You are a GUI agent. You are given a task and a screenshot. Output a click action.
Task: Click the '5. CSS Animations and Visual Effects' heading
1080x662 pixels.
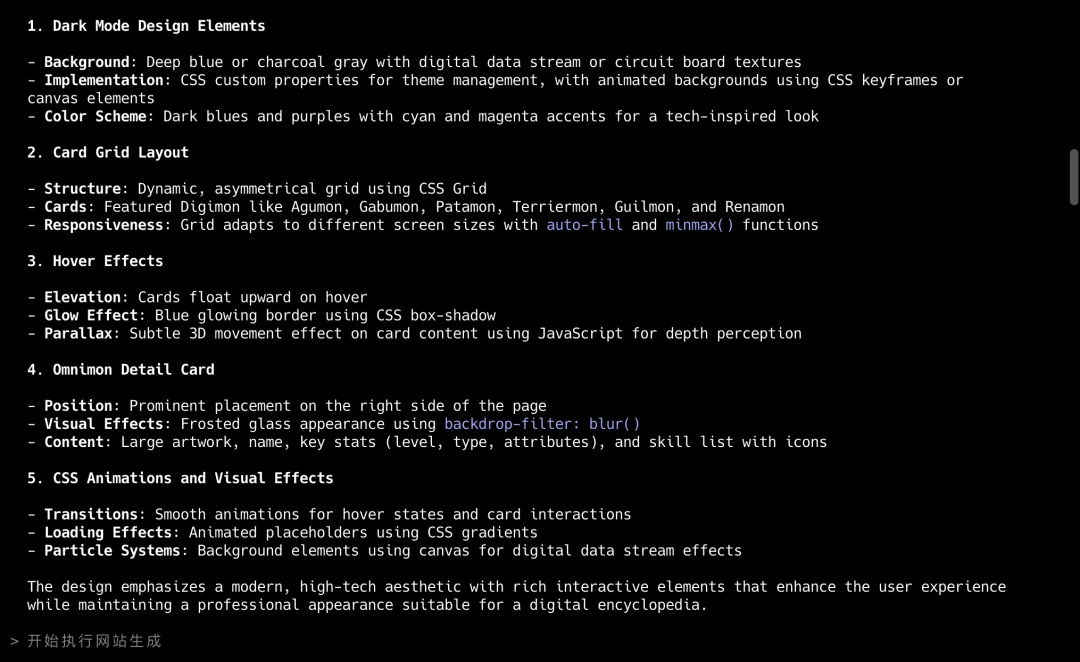(180, 479)
